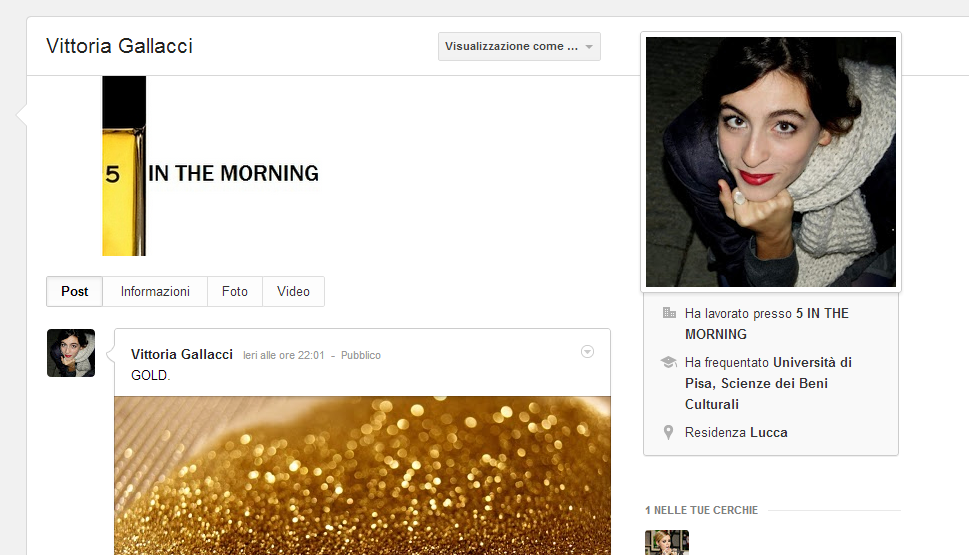Open the Visualizzazione come dropdown
969x555 pixels.
coord(519,46)
